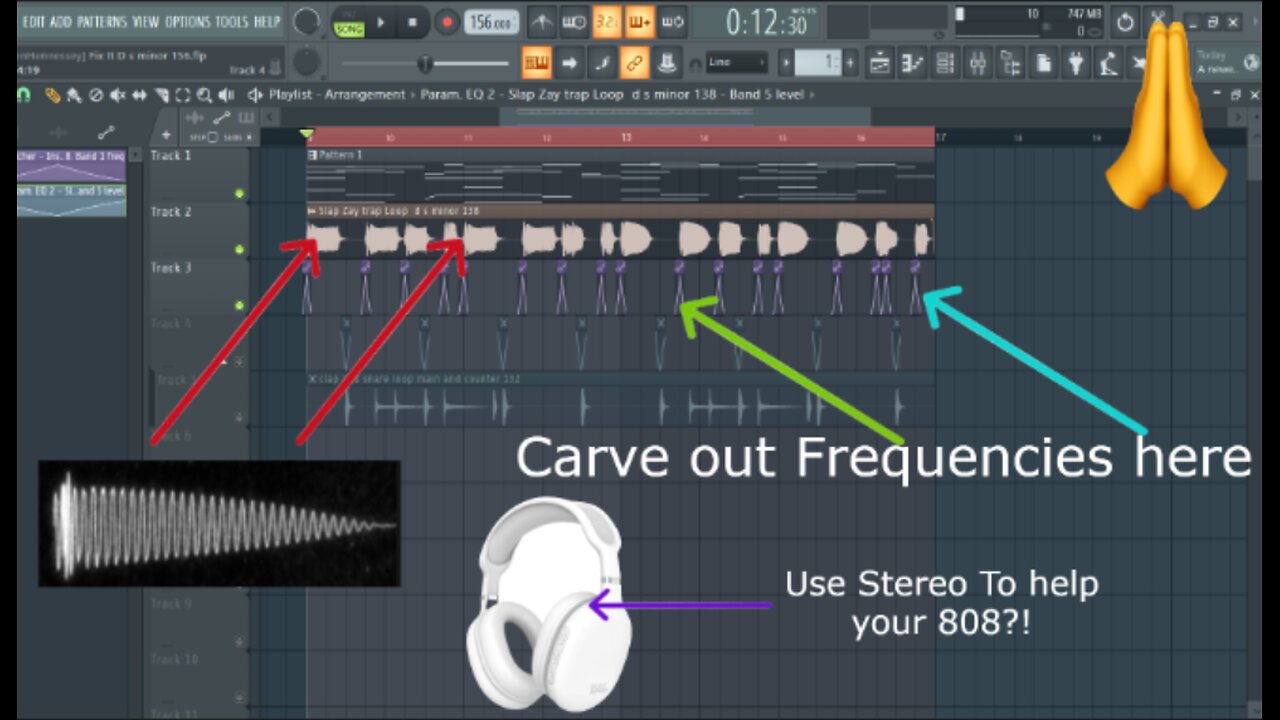The image size is (1280, 720).
Task: Open the VIEW menu
Action: (146, 21)
